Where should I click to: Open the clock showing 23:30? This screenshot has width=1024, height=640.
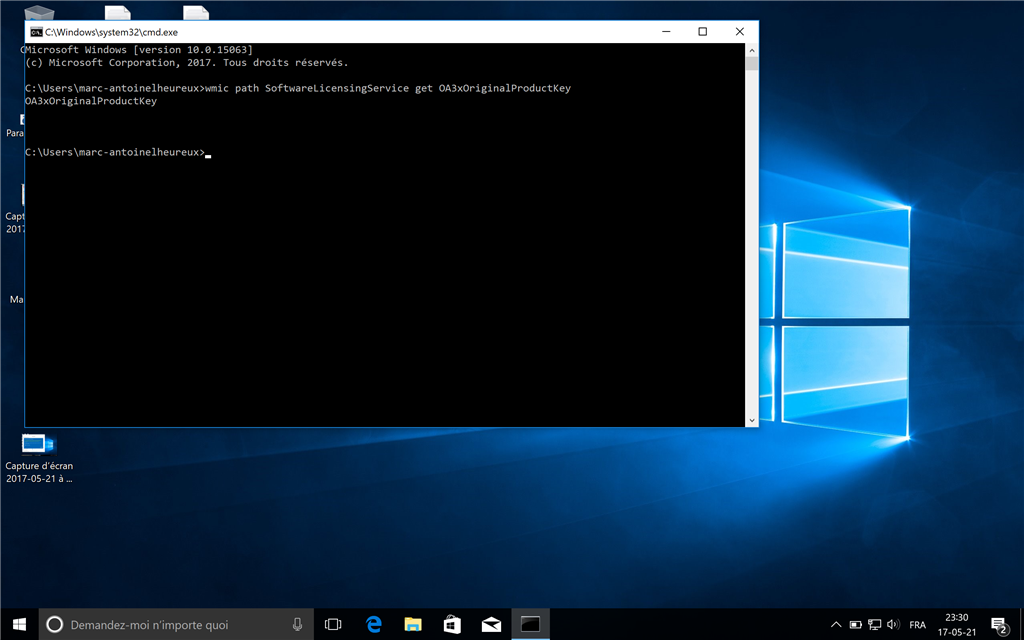click(957, 624)
